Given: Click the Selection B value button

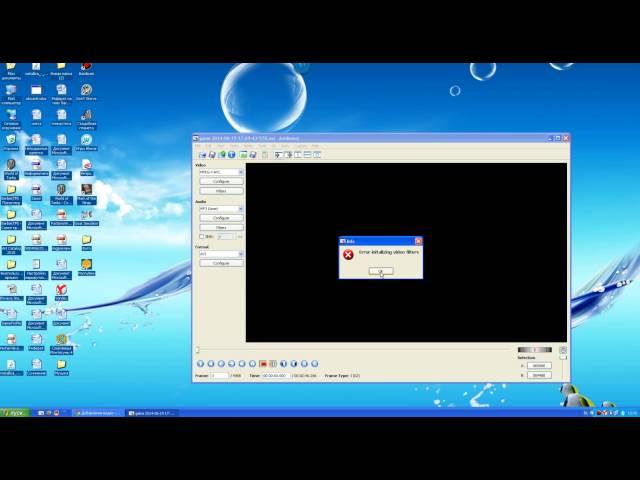Looking at the screenshot, I should (x=539, y=375).
